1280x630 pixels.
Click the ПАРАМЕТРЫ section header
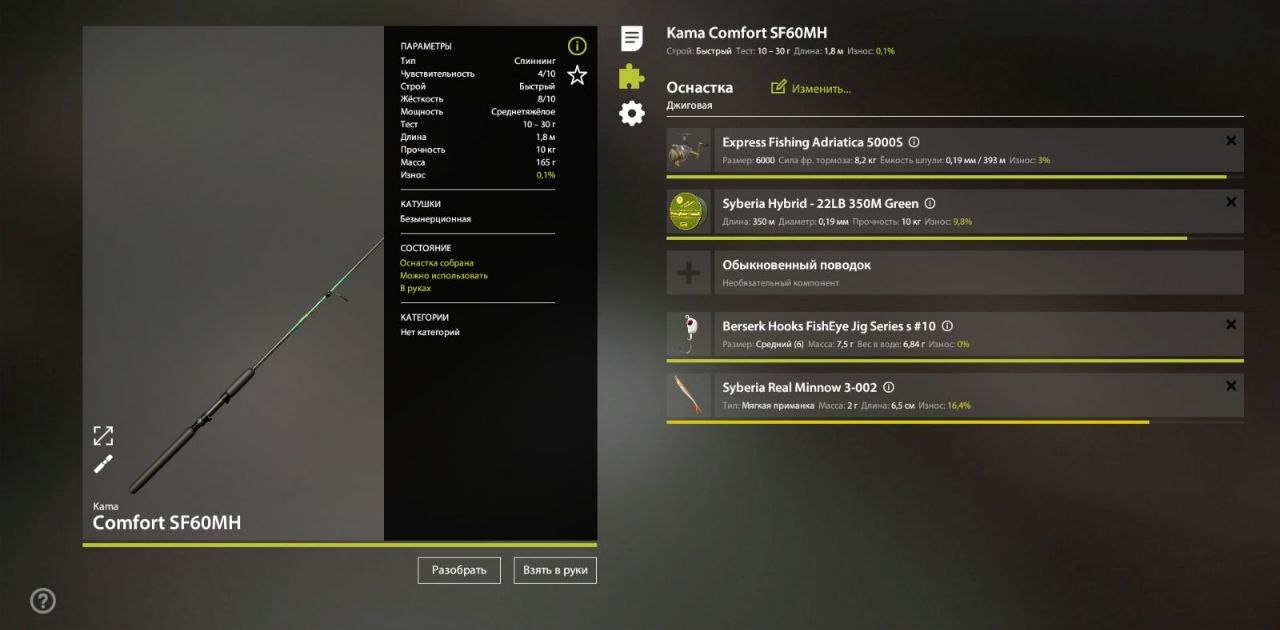pos(426,46)
